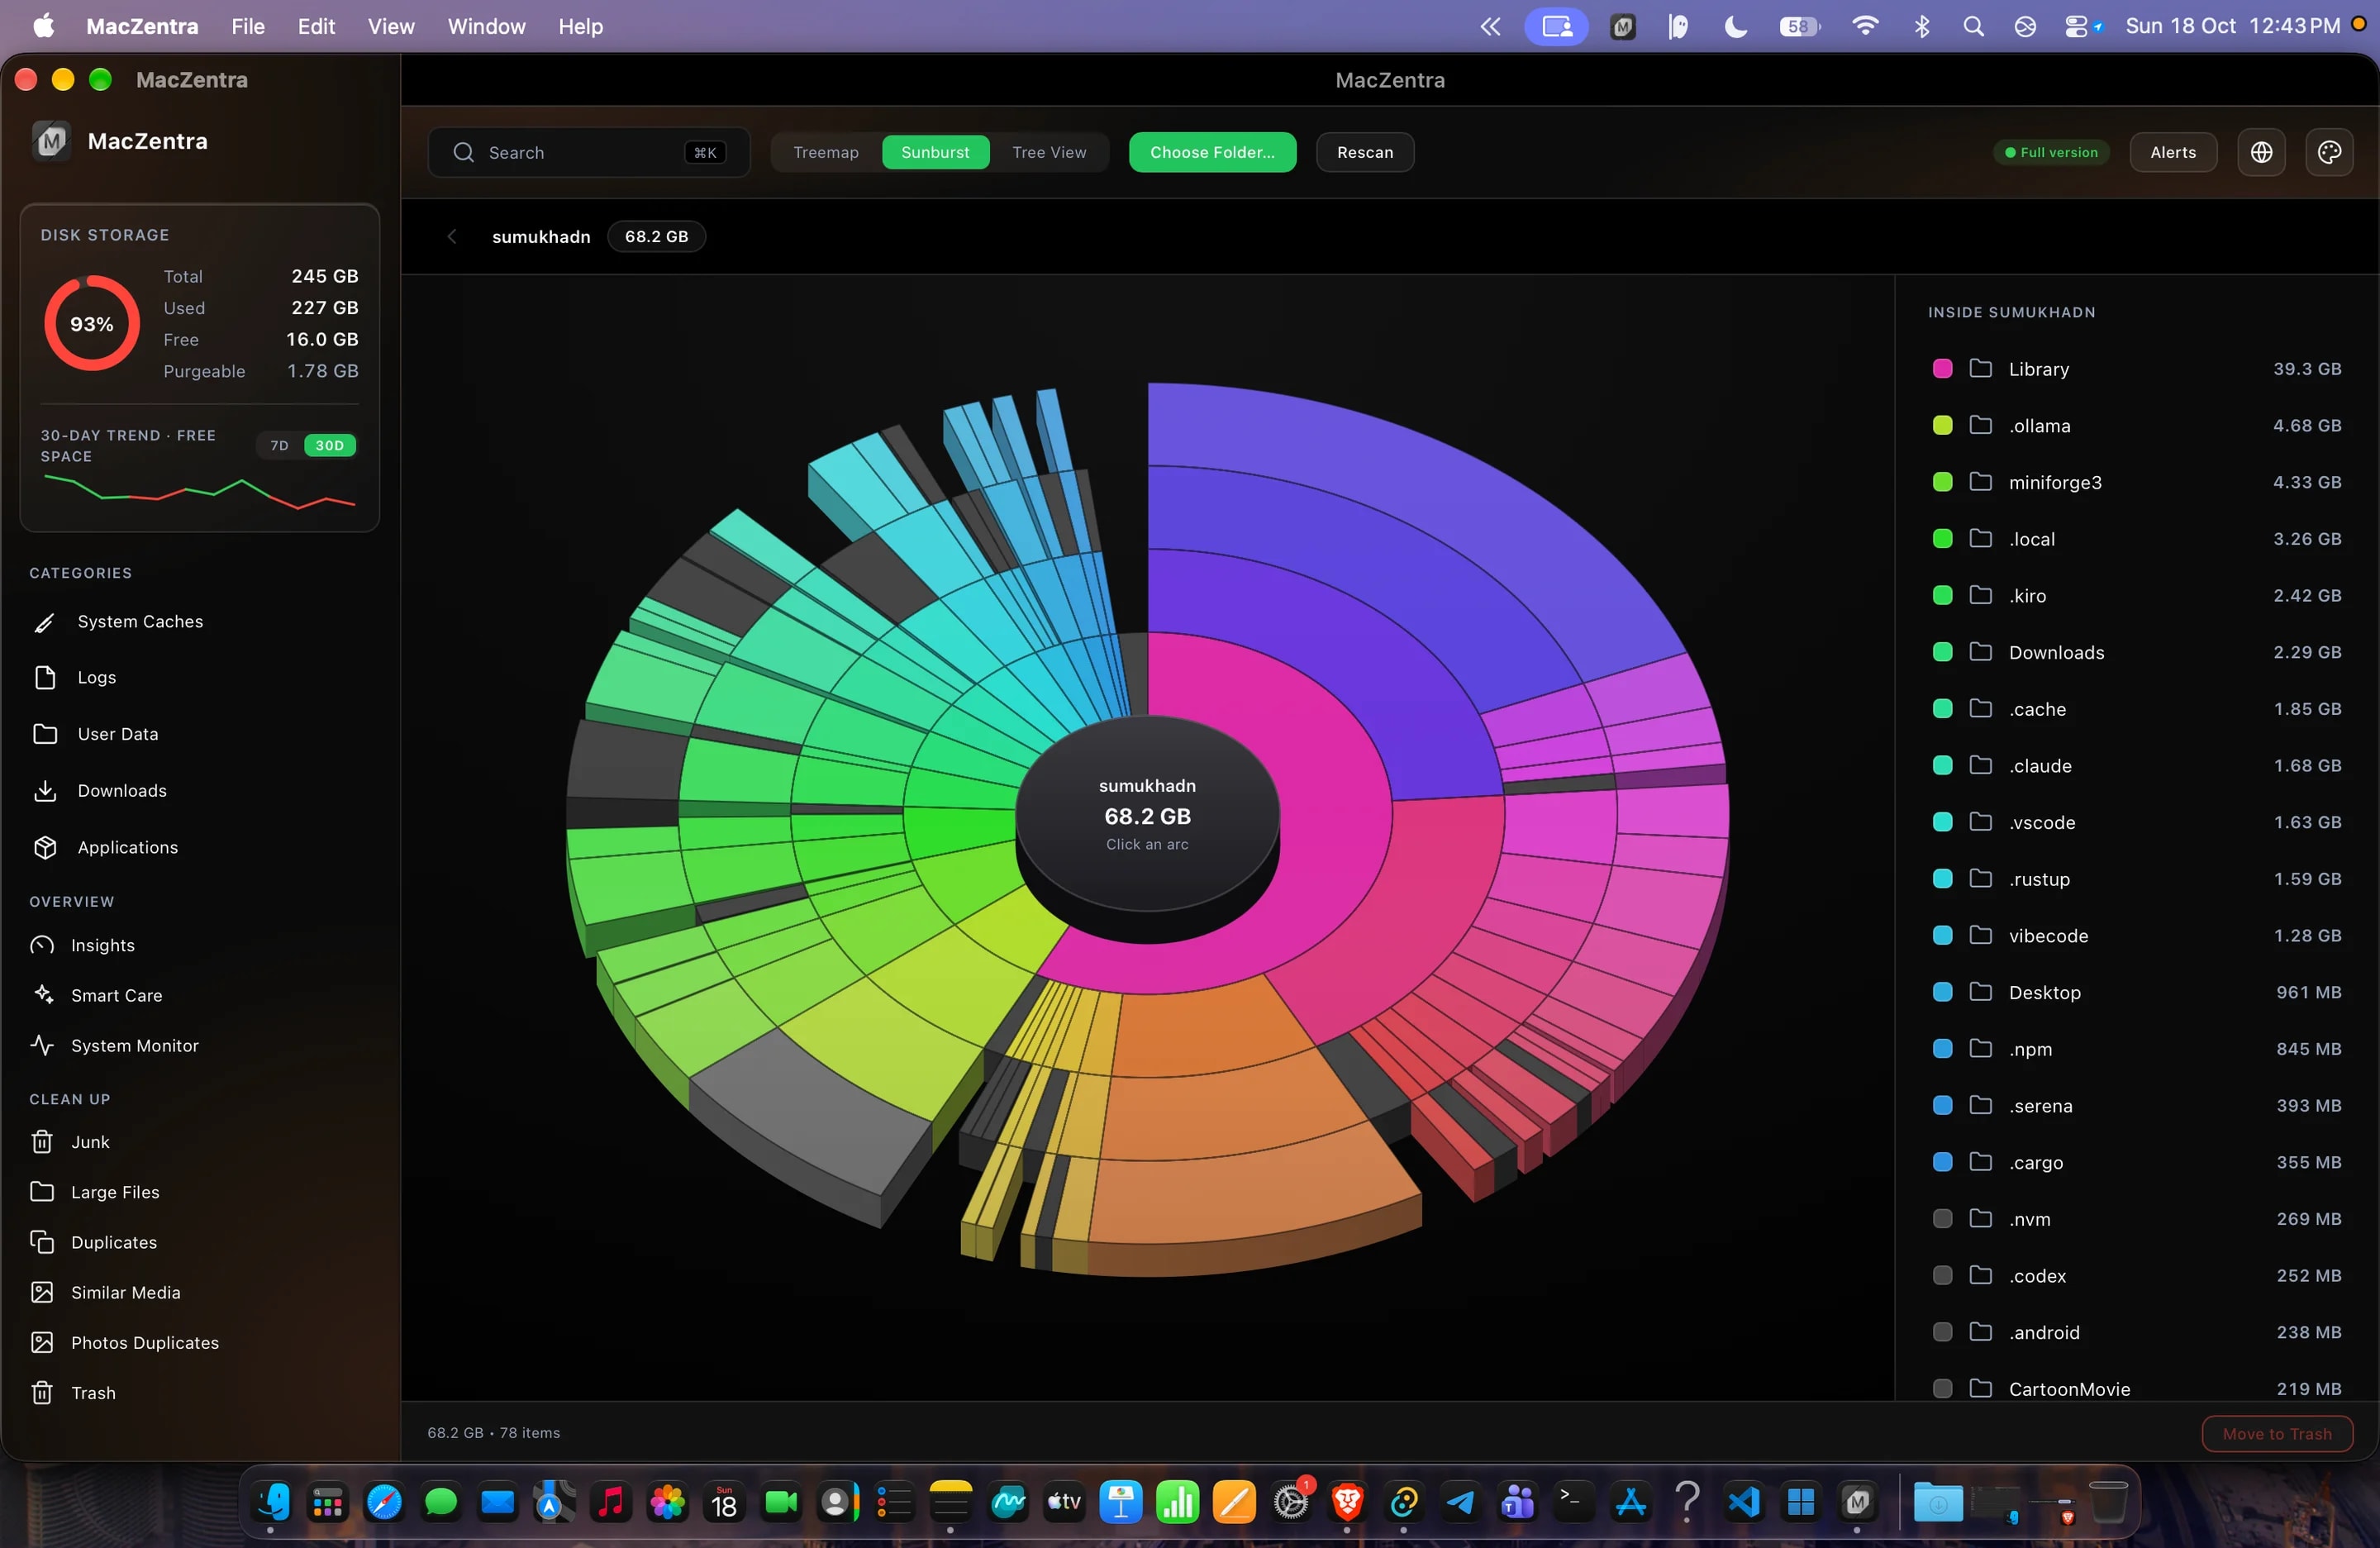This screenshot has height=1548, width=2380.
Task: Select the .kiro folder row
Action: [2136, 595]
